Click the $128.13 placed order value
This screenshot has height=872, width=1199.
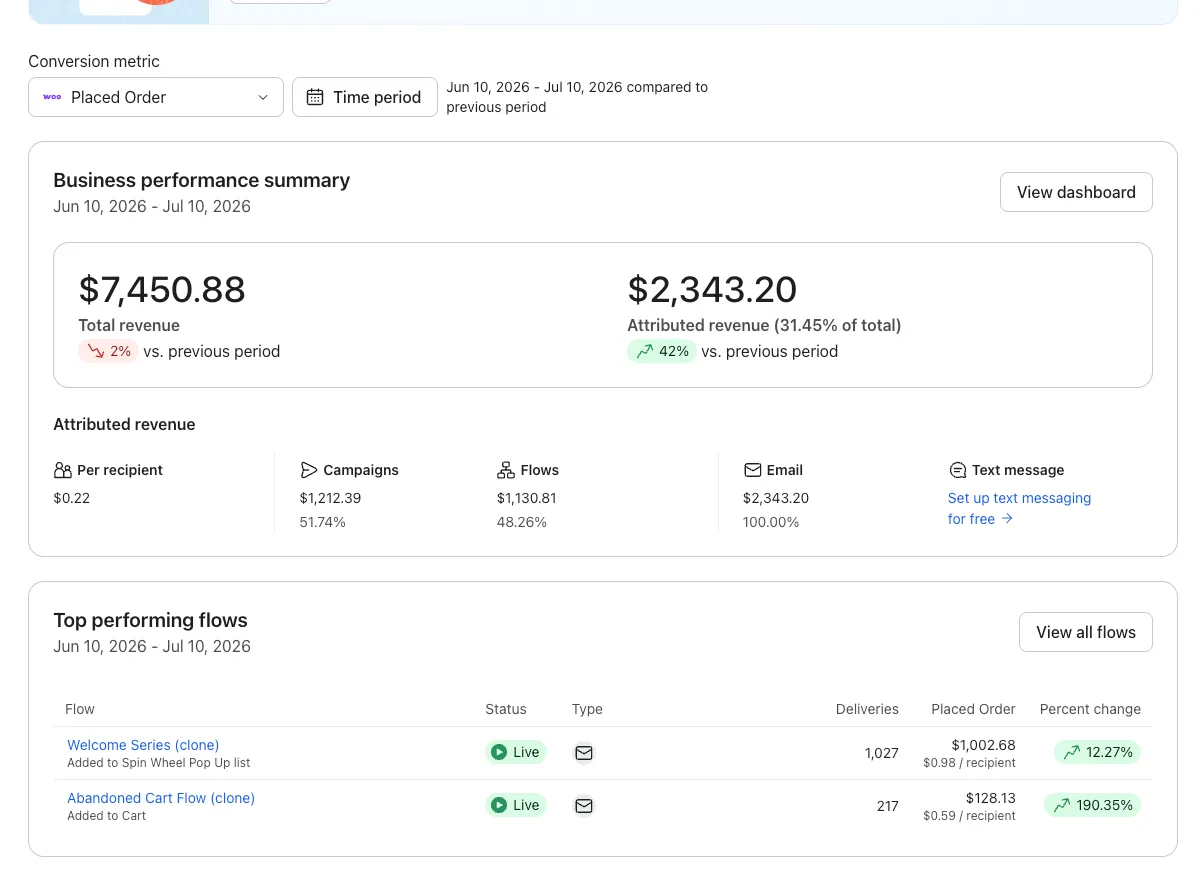(991, 798)
